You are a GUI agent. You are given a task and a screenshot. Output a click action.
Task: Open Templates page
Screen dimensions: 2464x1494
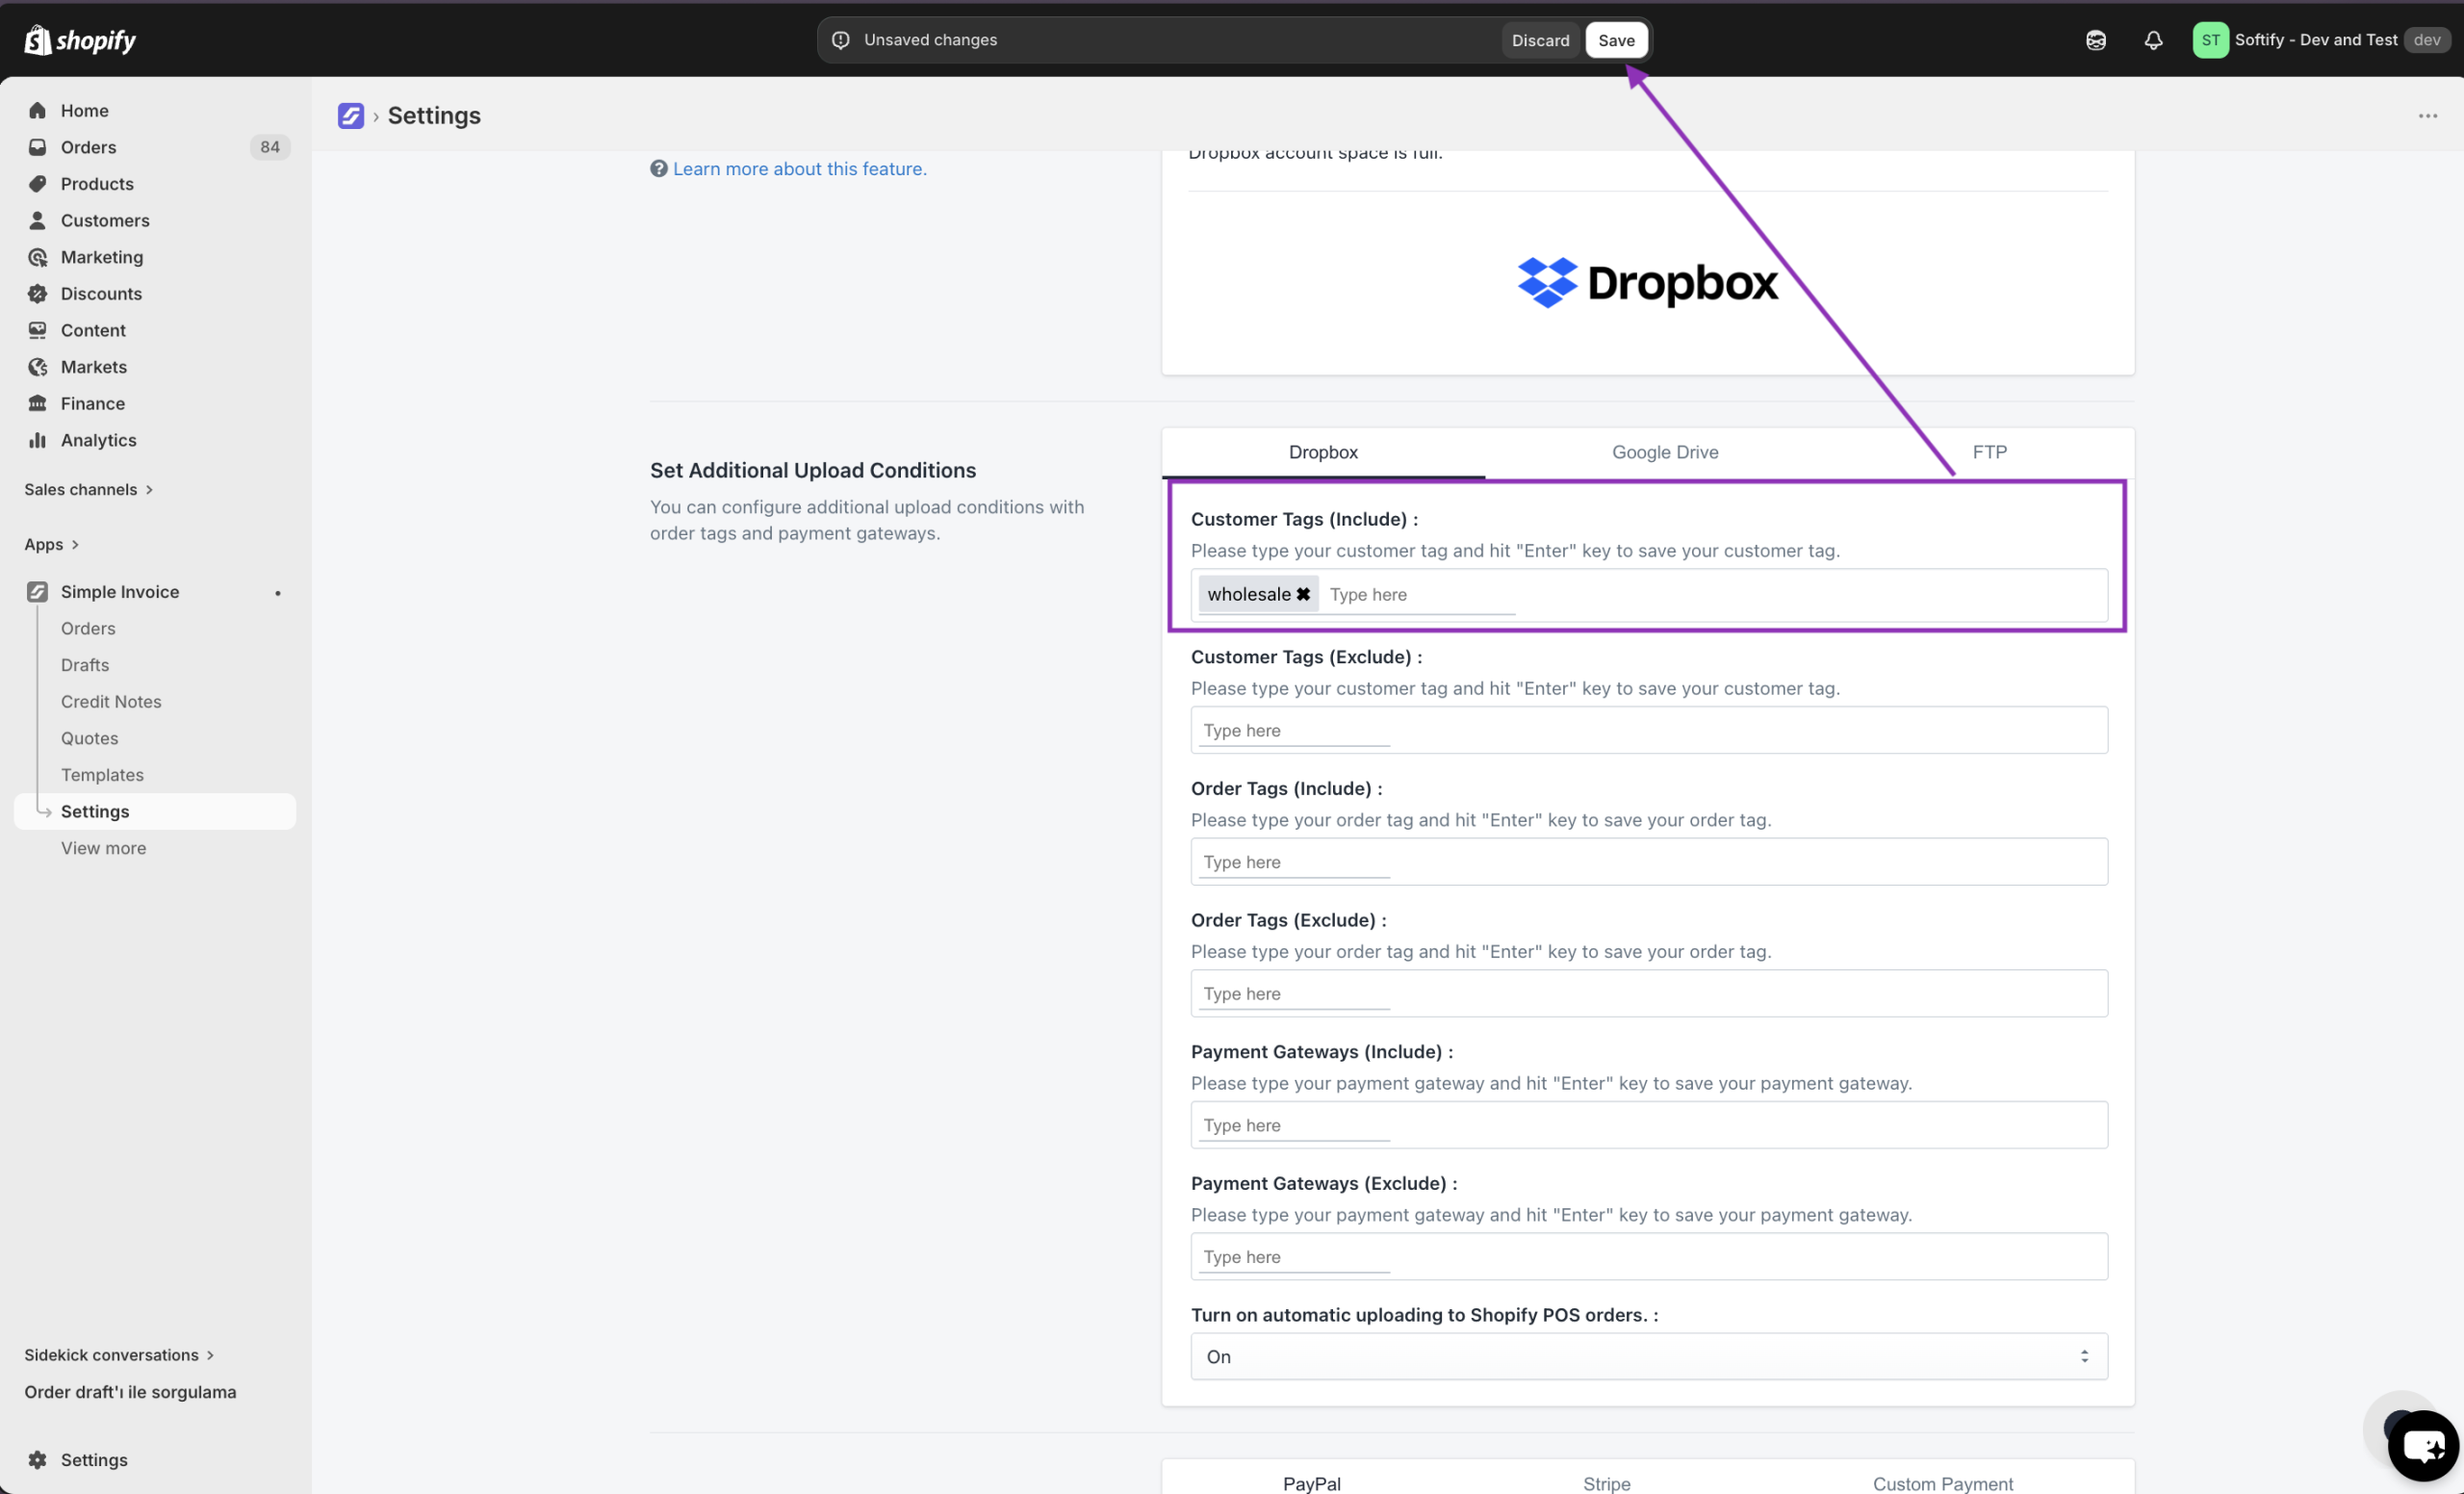[102, 774]
